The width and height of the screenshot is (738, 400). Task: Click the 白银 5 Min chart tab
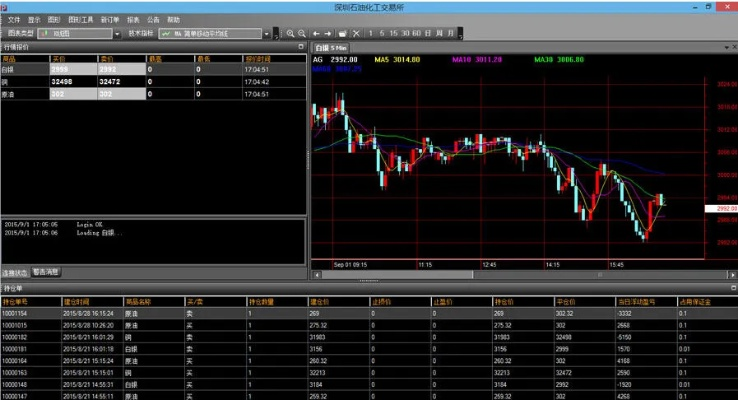tap(330, 47)
